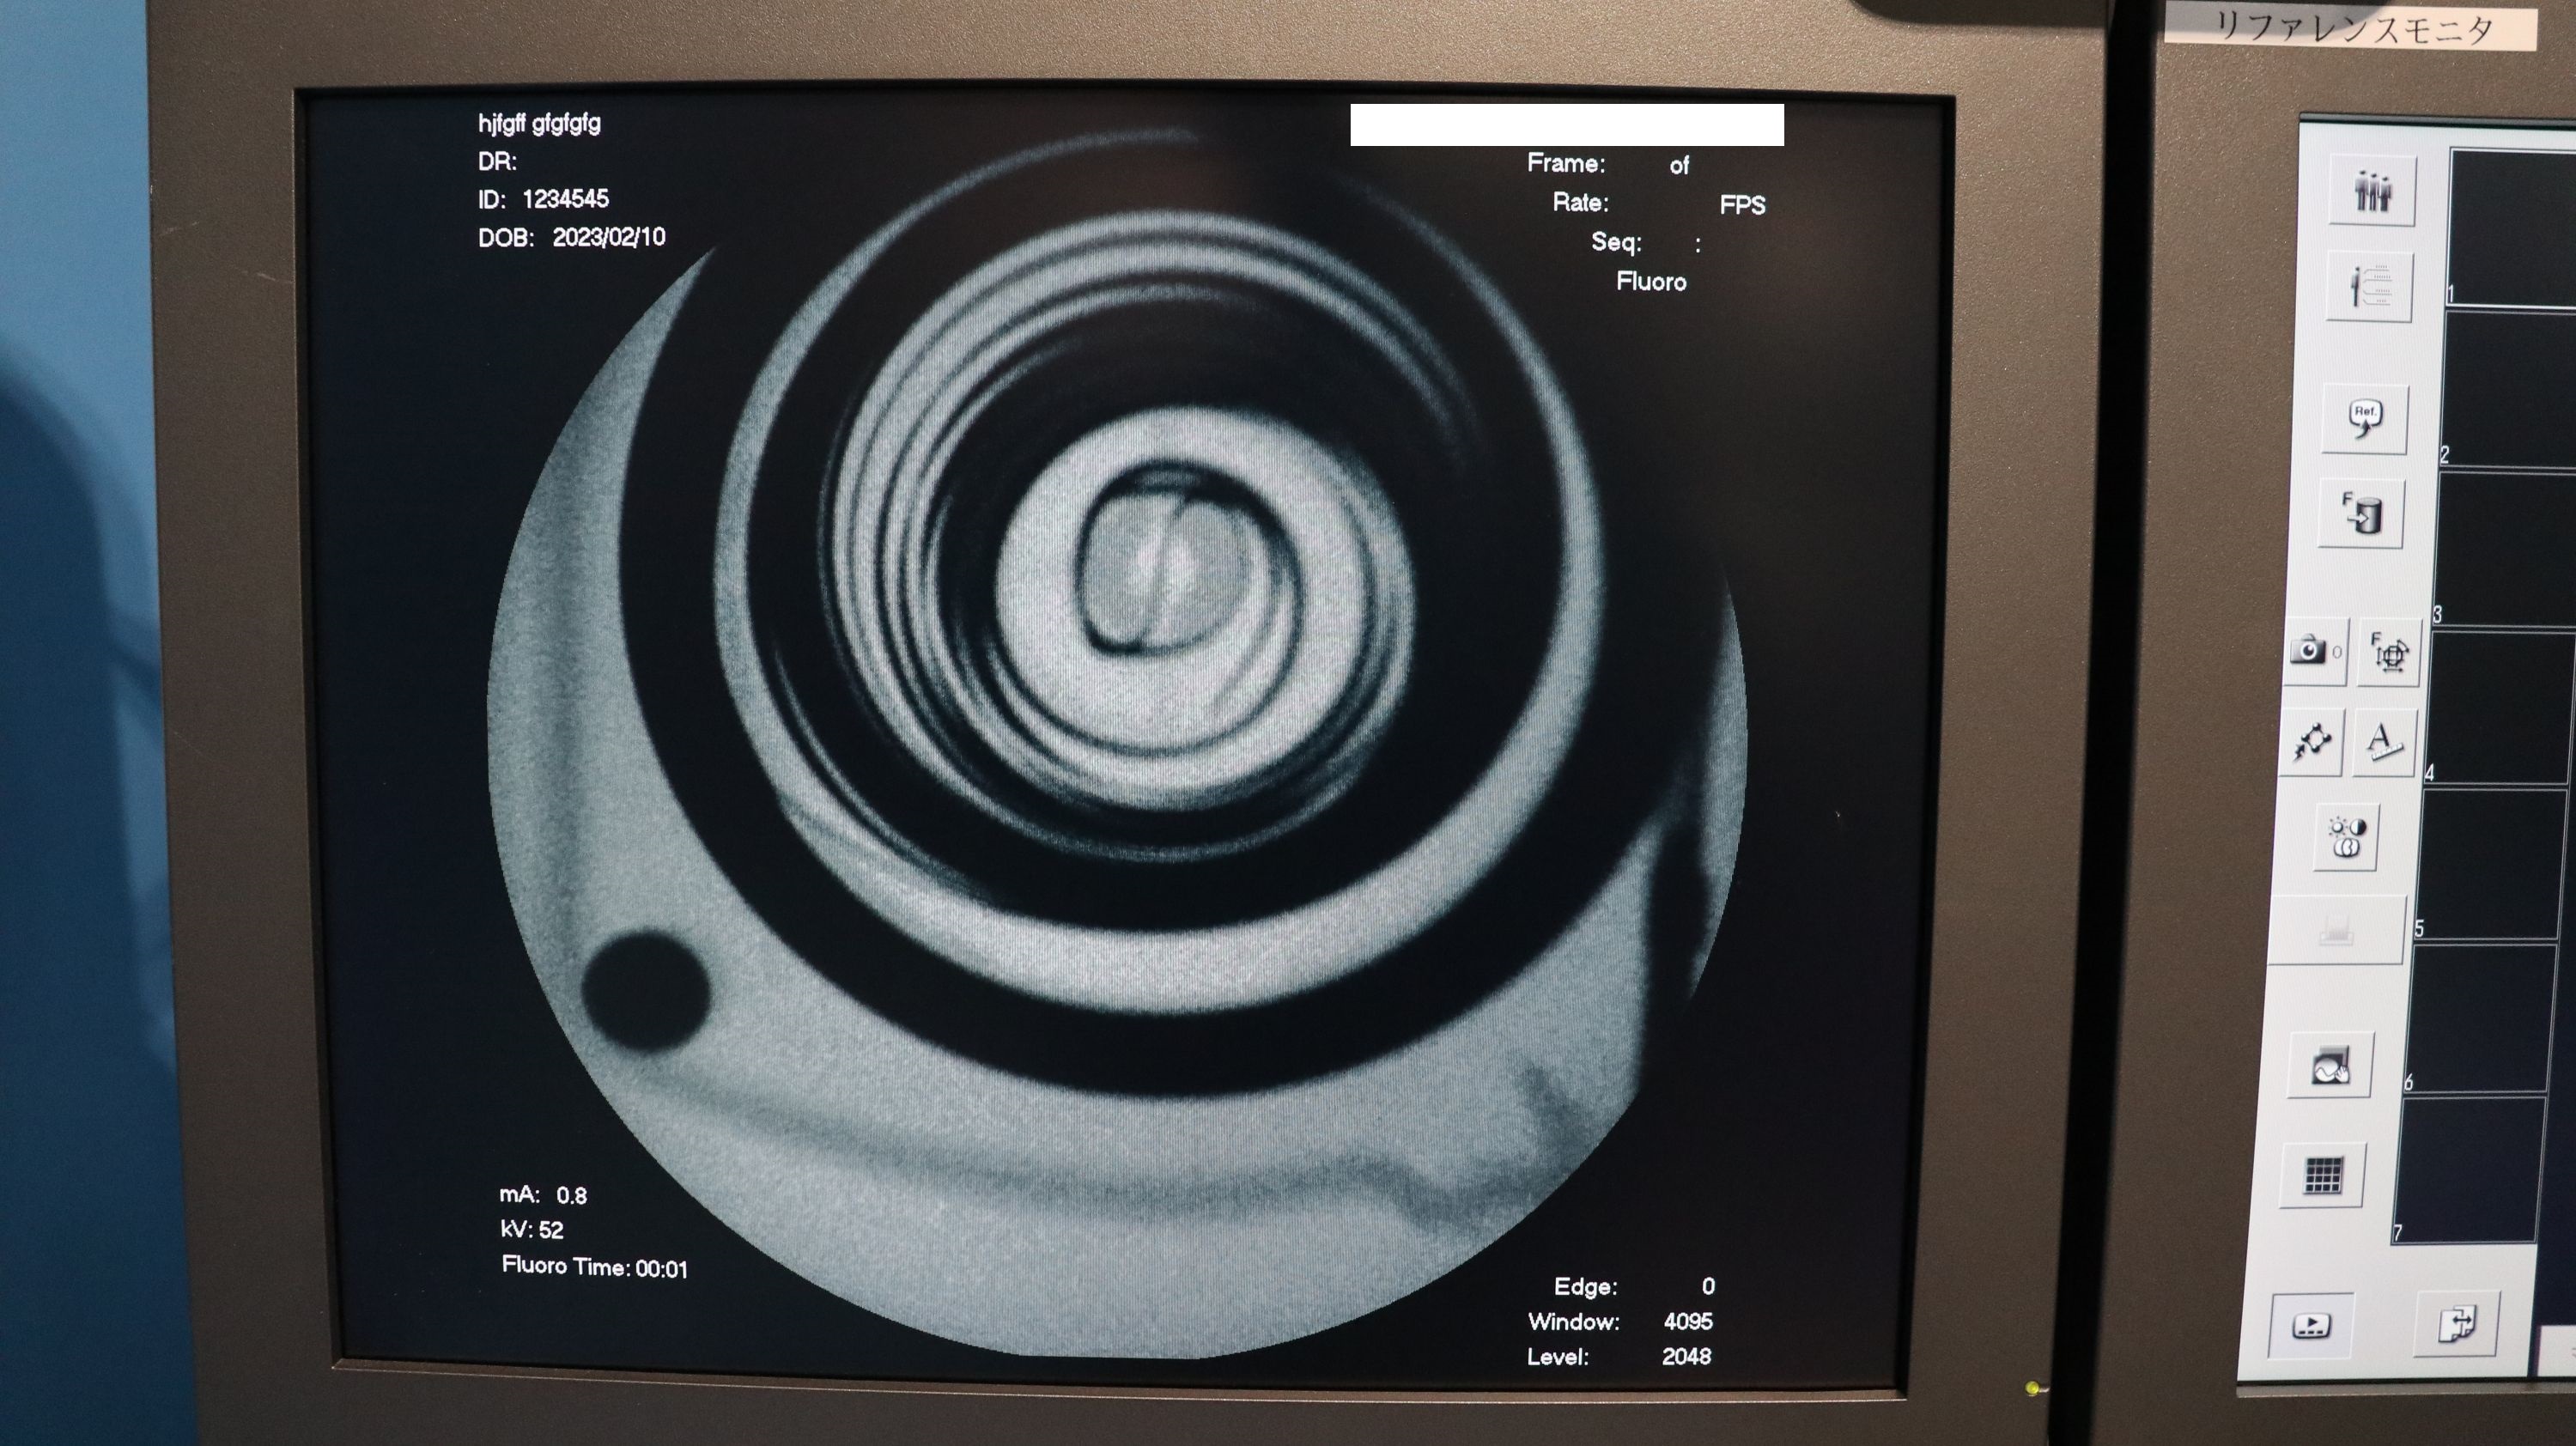Click the Window value 4095
Viewport: 2576px width, 1446px height.
click(1688, 1321)
